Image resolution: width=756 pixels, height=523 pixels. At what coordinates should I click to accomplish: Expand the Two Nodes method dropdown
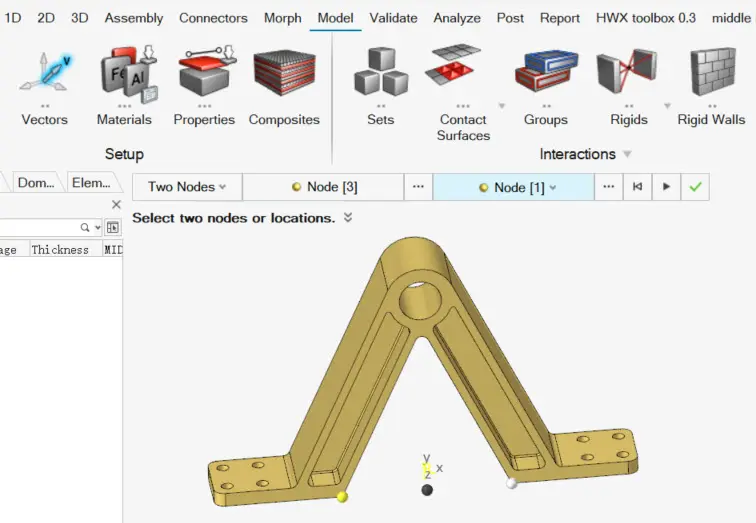(187, 187)
